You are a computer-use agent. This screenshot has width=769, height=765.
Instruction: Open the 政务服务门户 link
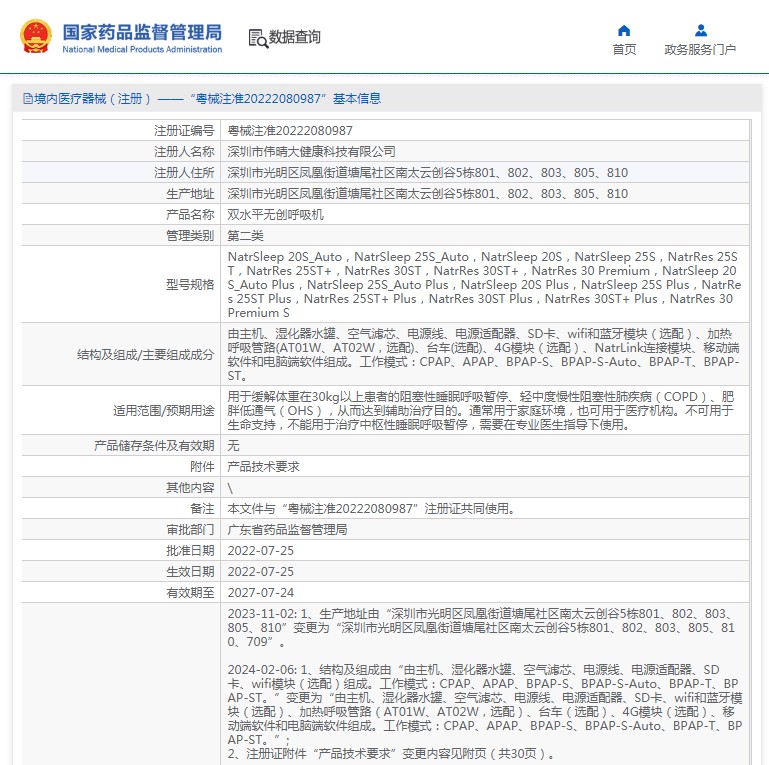pyautogui.click(x=700, y=50)
